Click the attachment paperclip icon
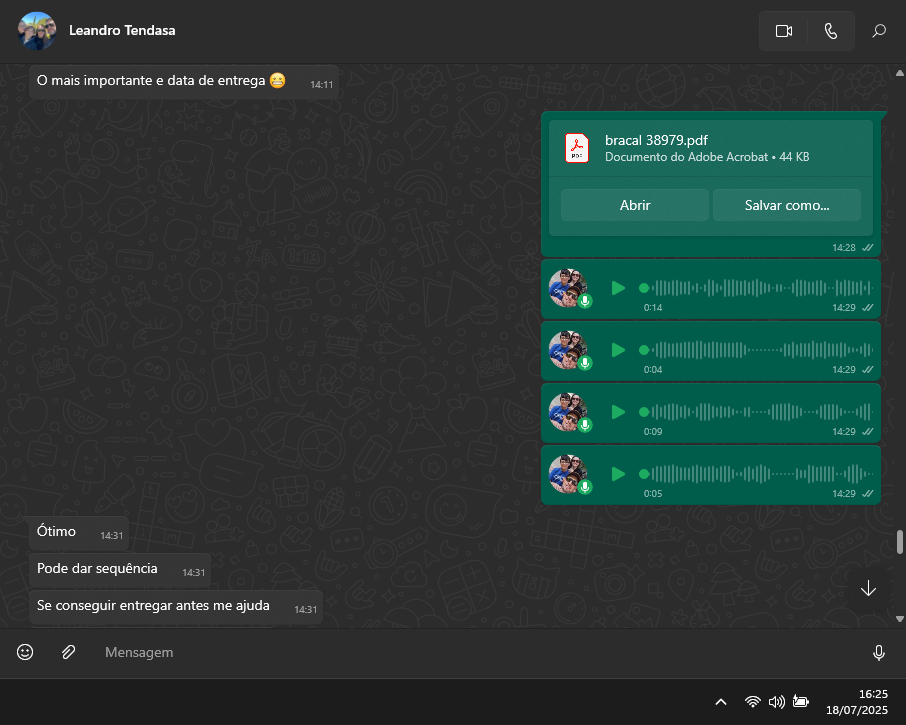The width and height of the screenshot is (906, 725). (68, 652)
